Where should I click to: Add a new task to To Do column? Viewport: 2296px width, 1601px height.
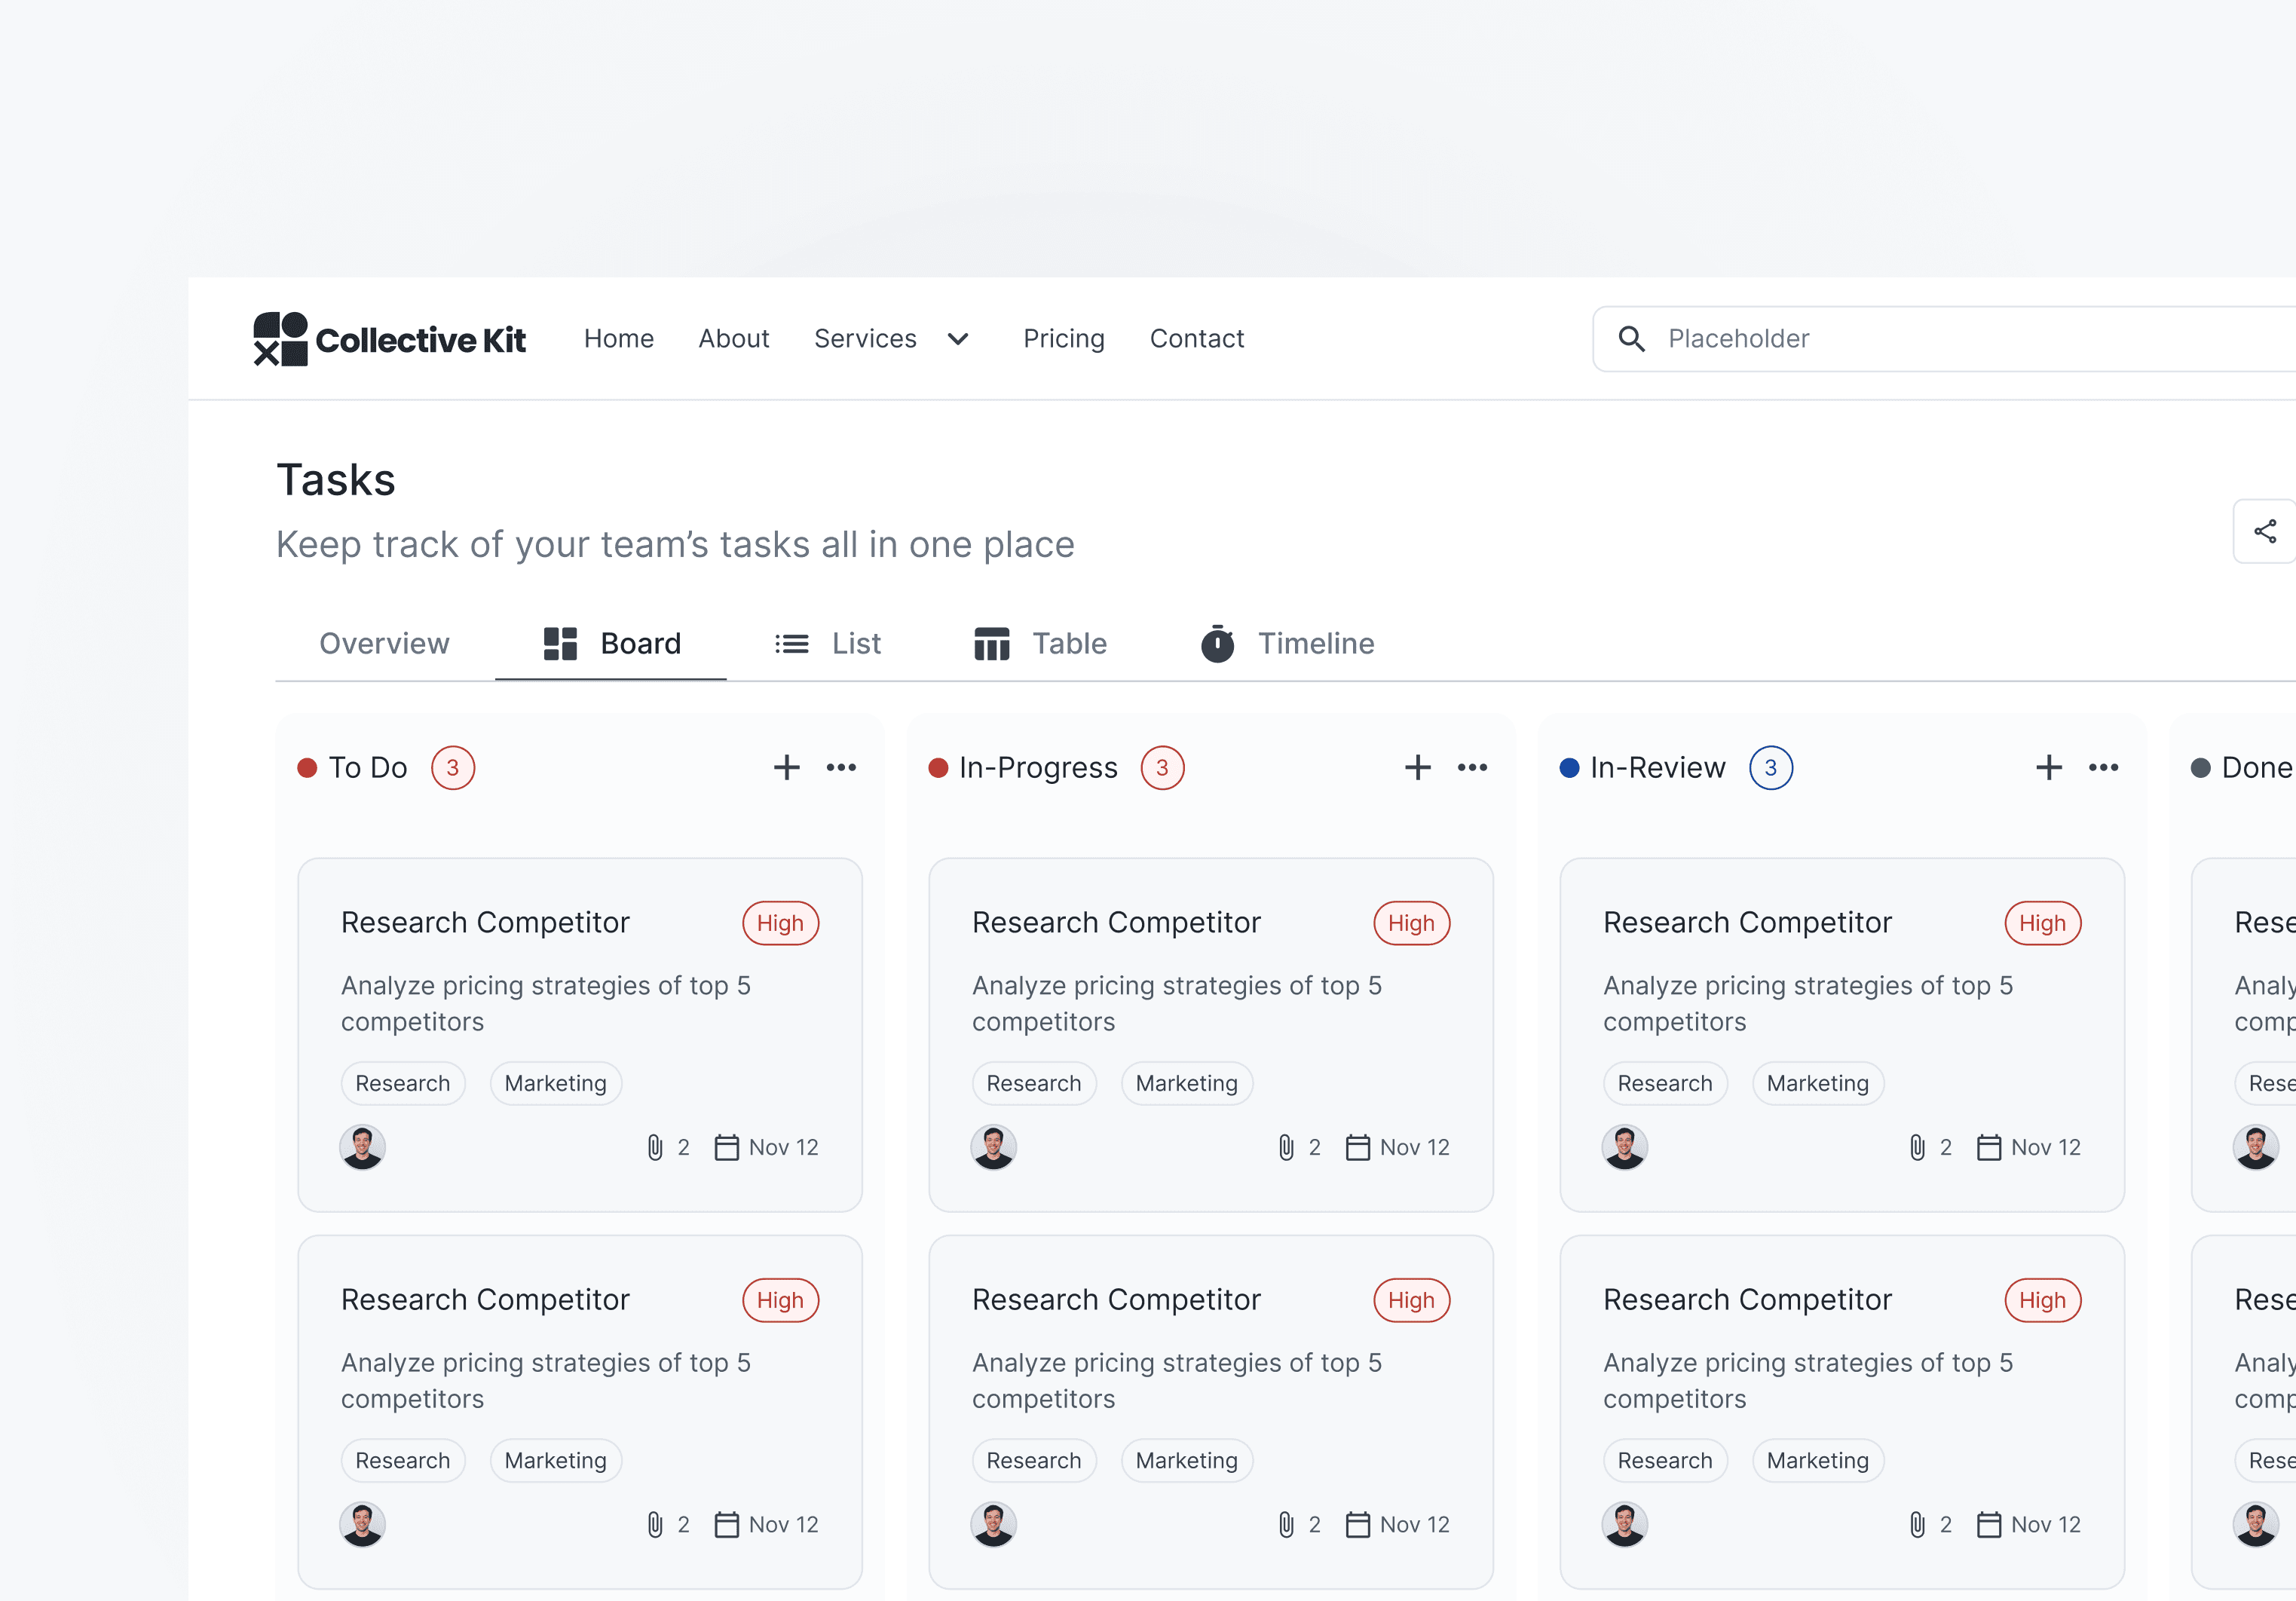tap(787, 768)
